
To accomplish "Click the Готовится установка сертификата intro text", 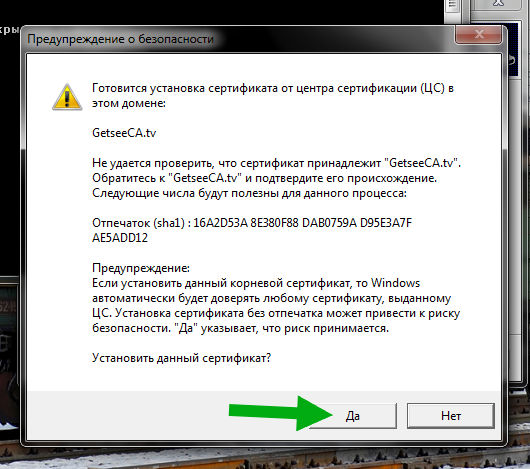I will pyautogui.click(x=273, y=96).
